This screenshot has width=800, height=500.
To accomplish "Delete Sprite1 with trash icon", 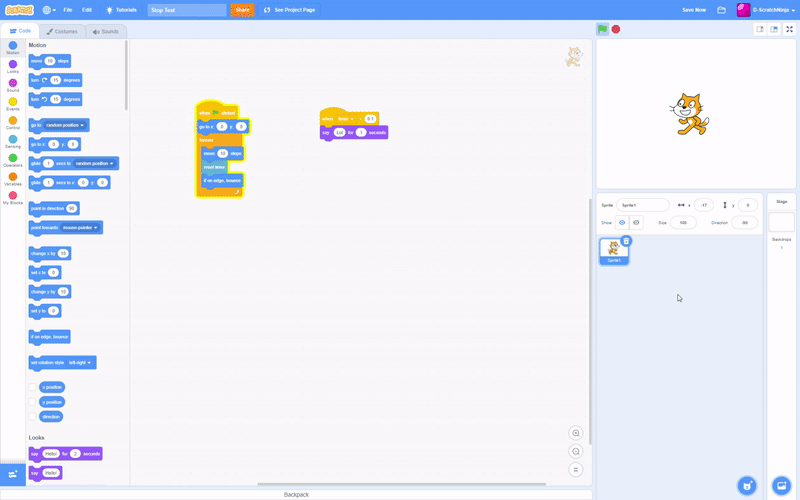I will tap(627, 241).
